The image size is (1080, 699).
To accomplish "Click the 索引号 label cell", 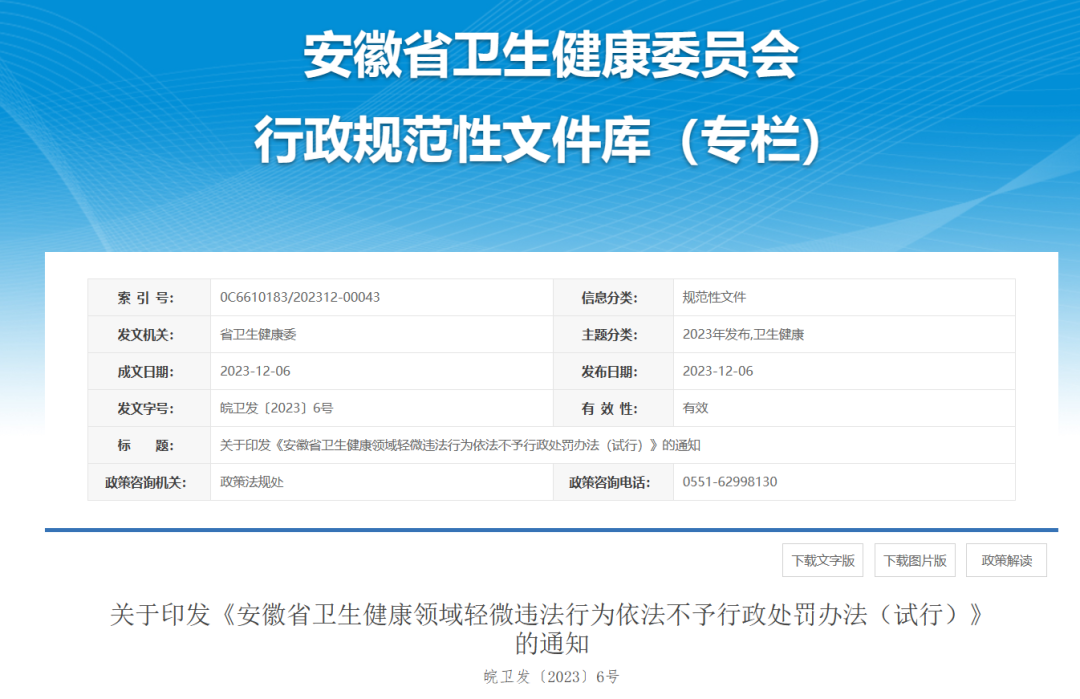I will click(x=149, y=298).
